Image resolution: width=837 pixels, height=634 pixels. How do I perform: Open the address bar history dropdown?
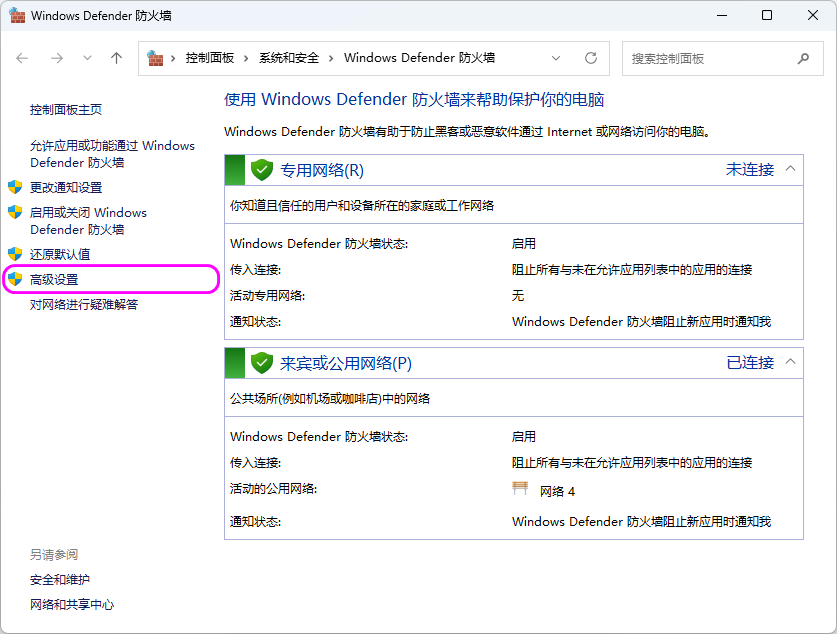[556, 58]
